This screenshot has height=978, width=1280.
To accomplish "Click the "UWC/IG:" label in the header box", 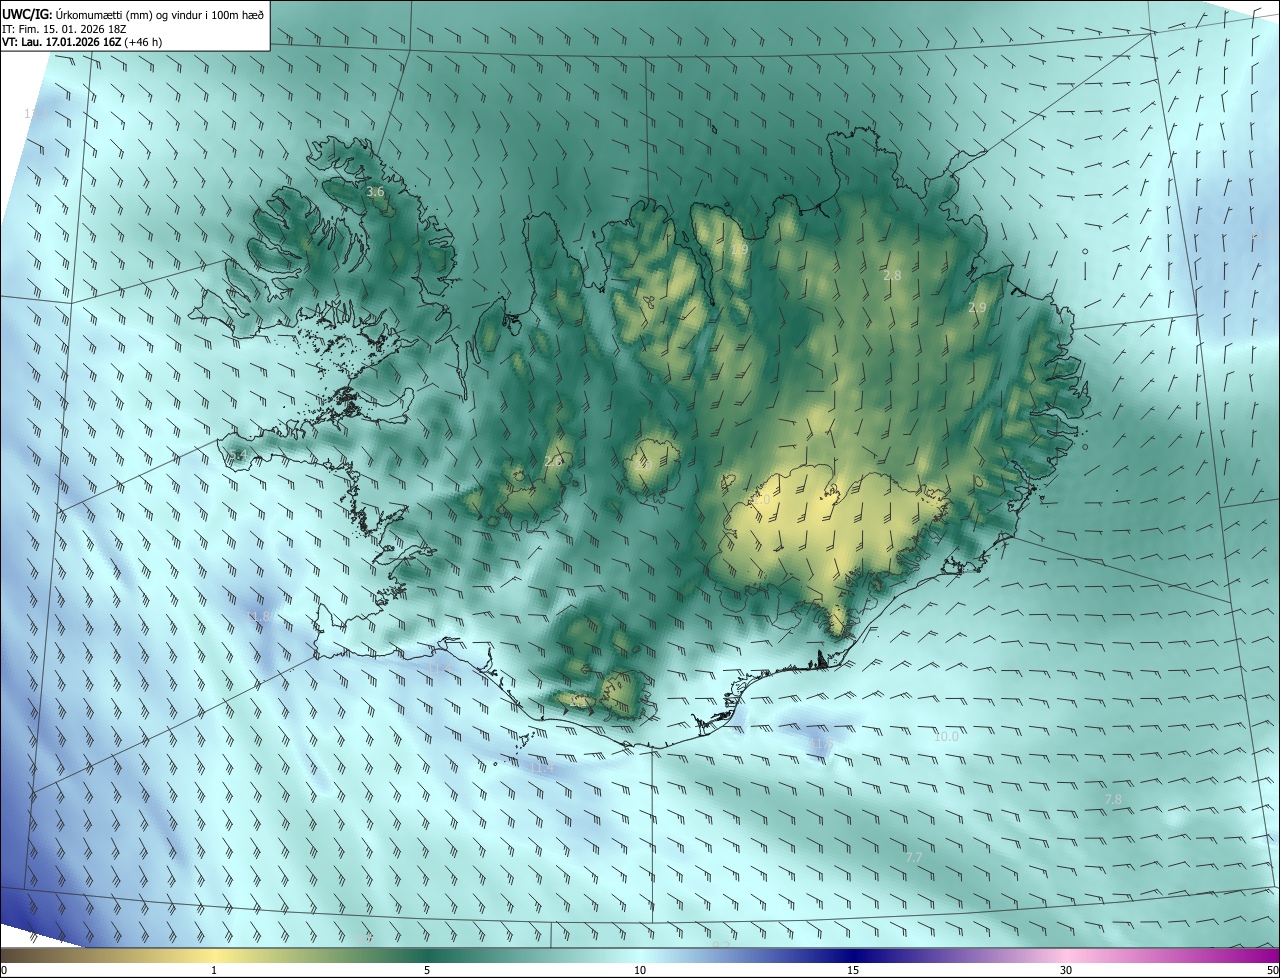I will (27, 14).
